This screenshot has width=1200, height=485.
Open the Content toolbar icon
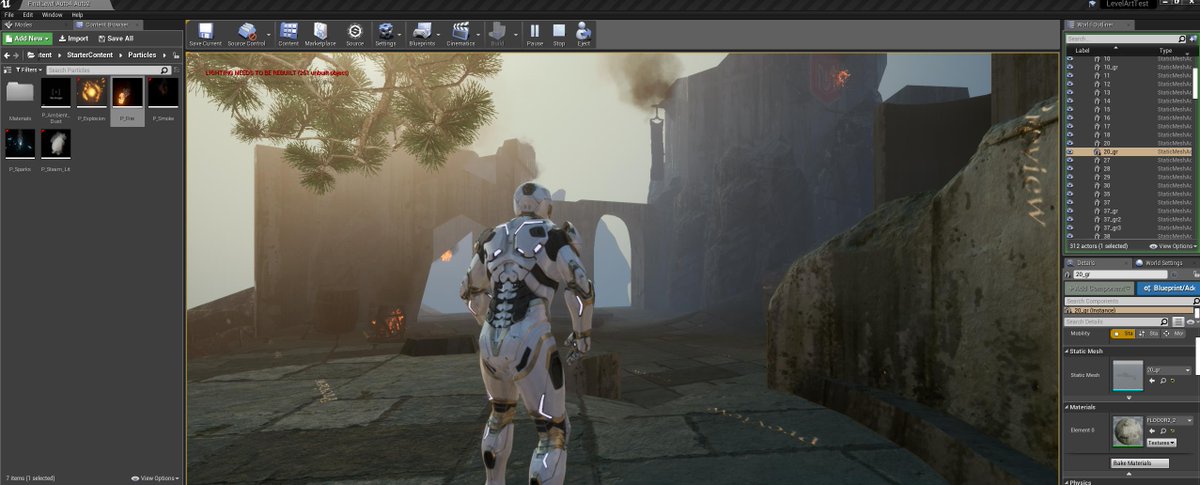click(288, 34)
